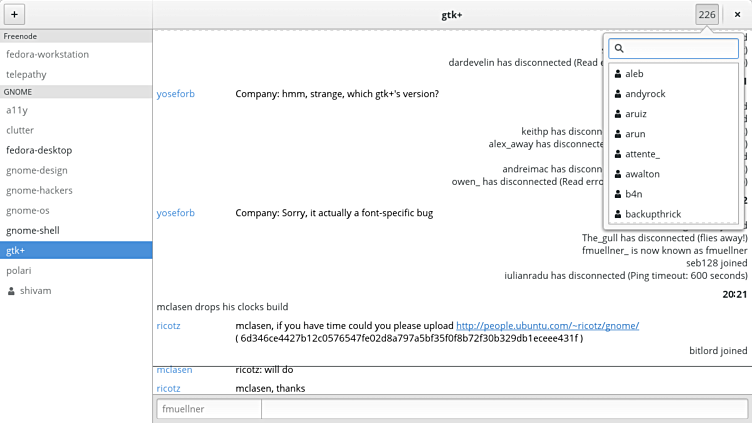Open the gnome-design channel
The image size is (752, 423).
[36, 170]
